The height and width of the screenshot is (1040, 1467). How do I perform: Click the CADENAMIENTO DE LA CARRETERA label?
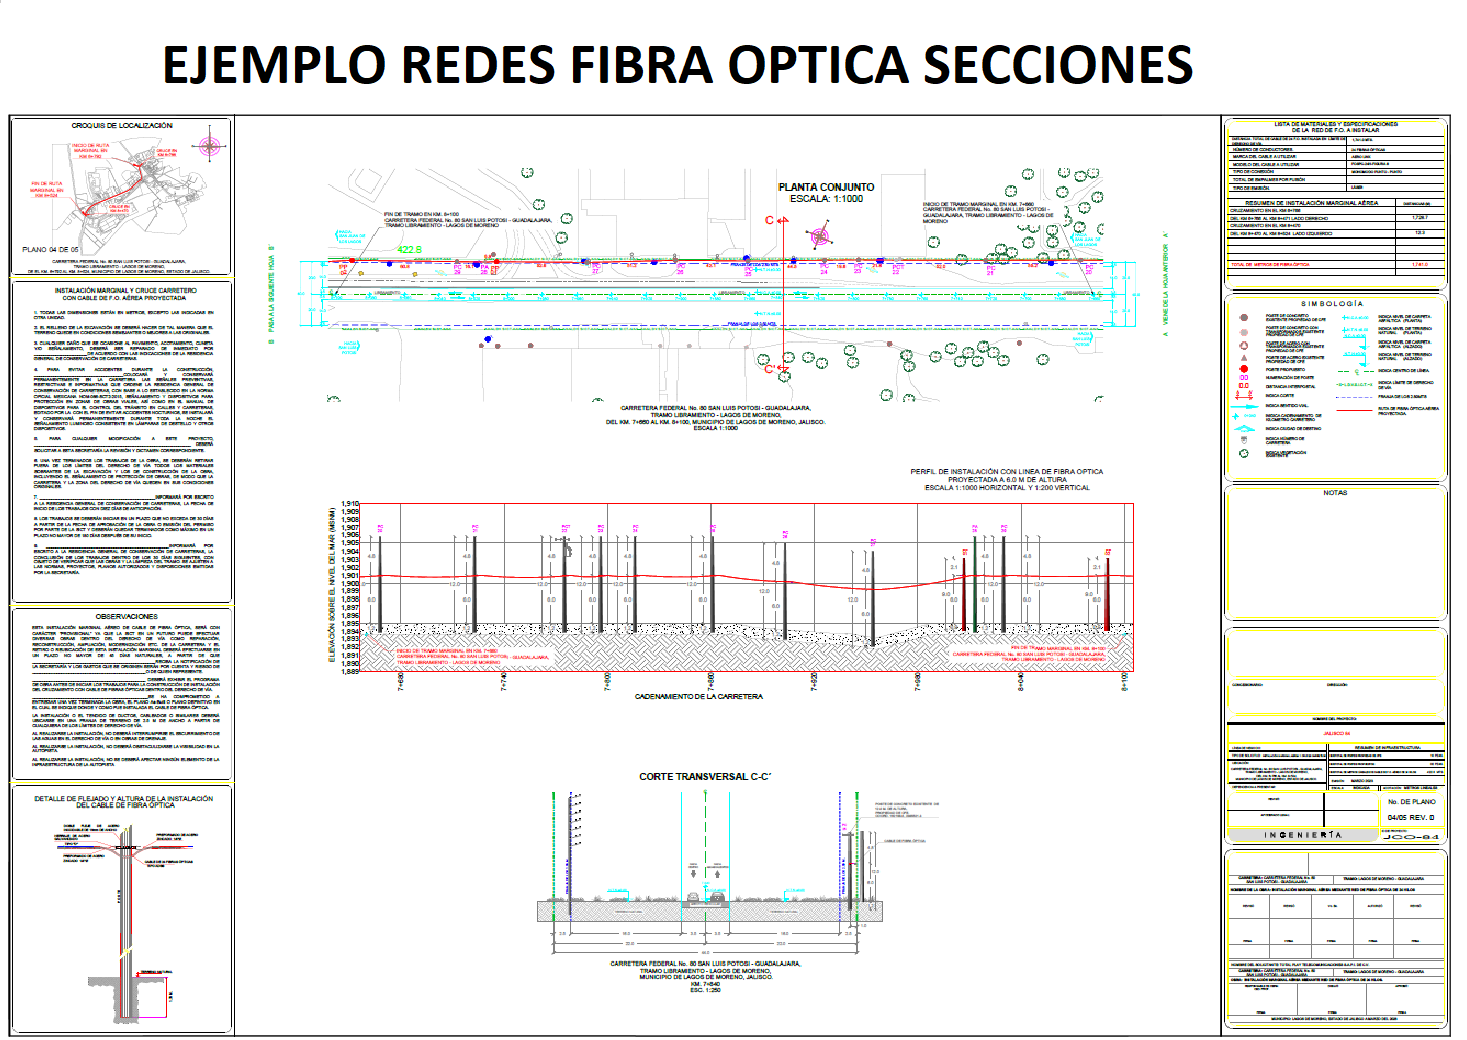[698, 696]
